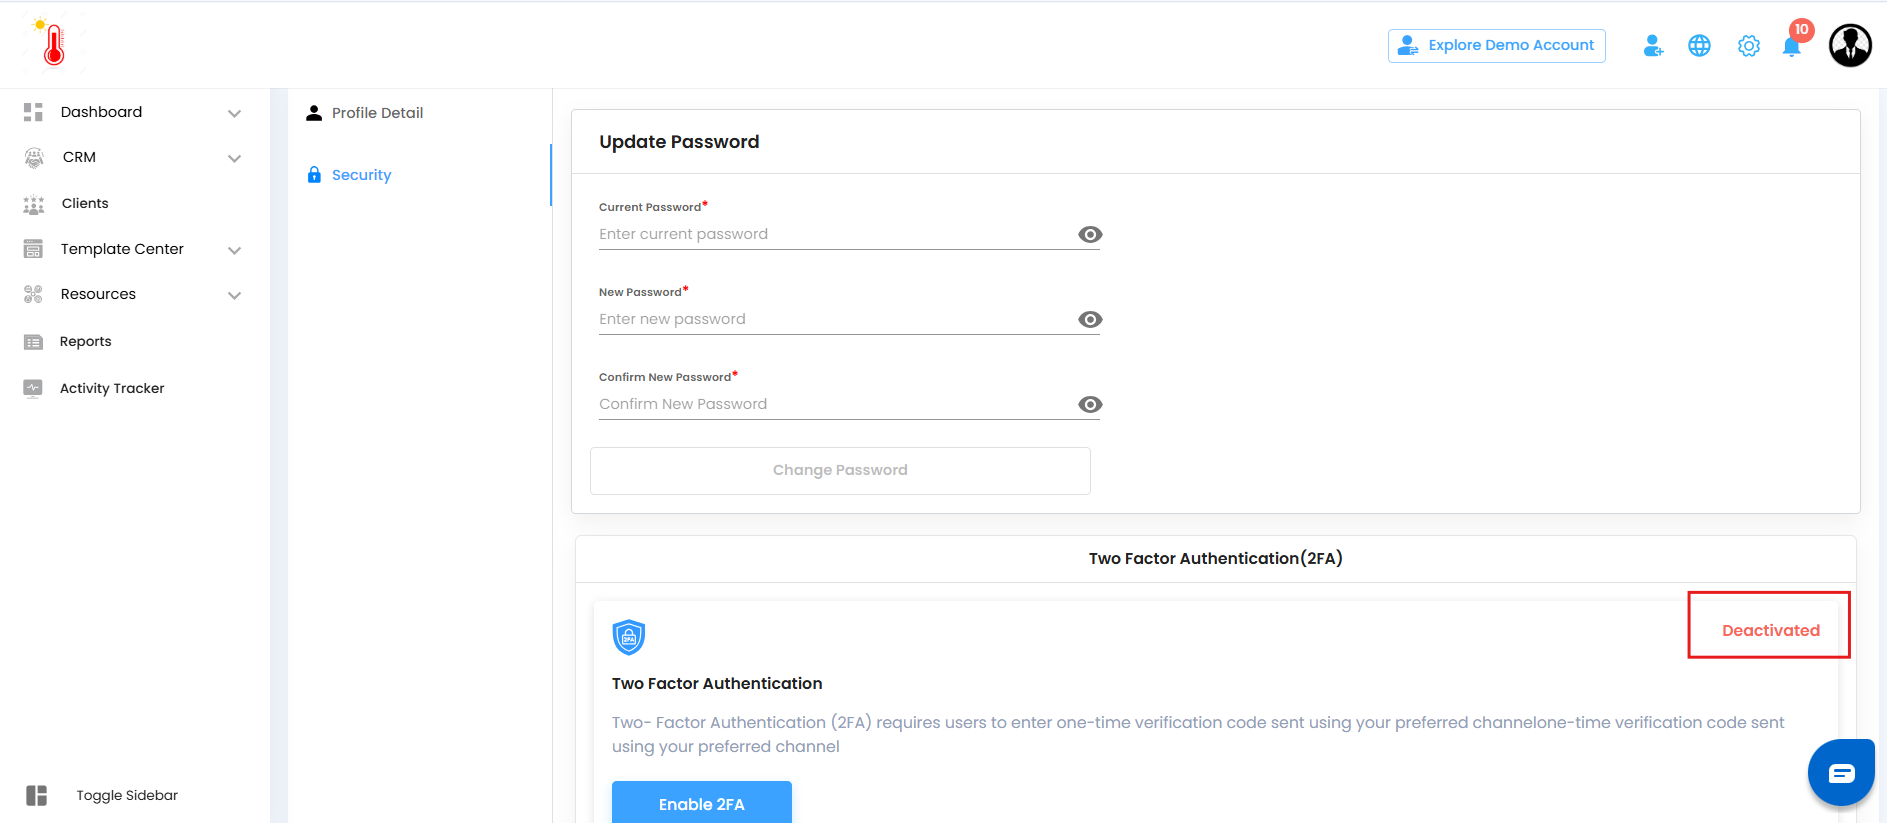The image size is (1887, 823).
Task: Expand the Dashboard menu chevron
Action: (x=235, y=113)
